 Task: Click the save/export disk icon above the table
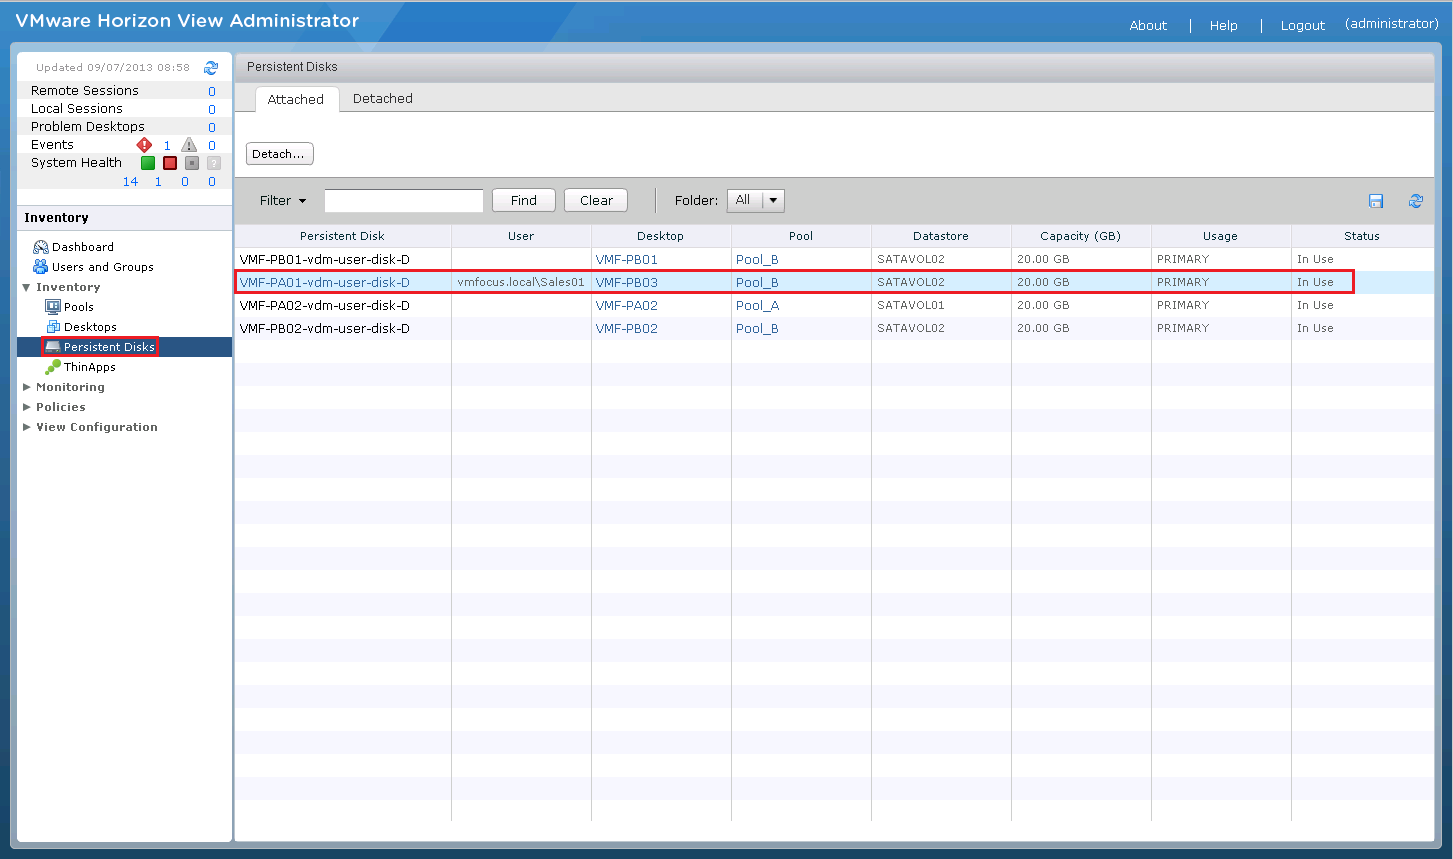(x=1376, y=201)
